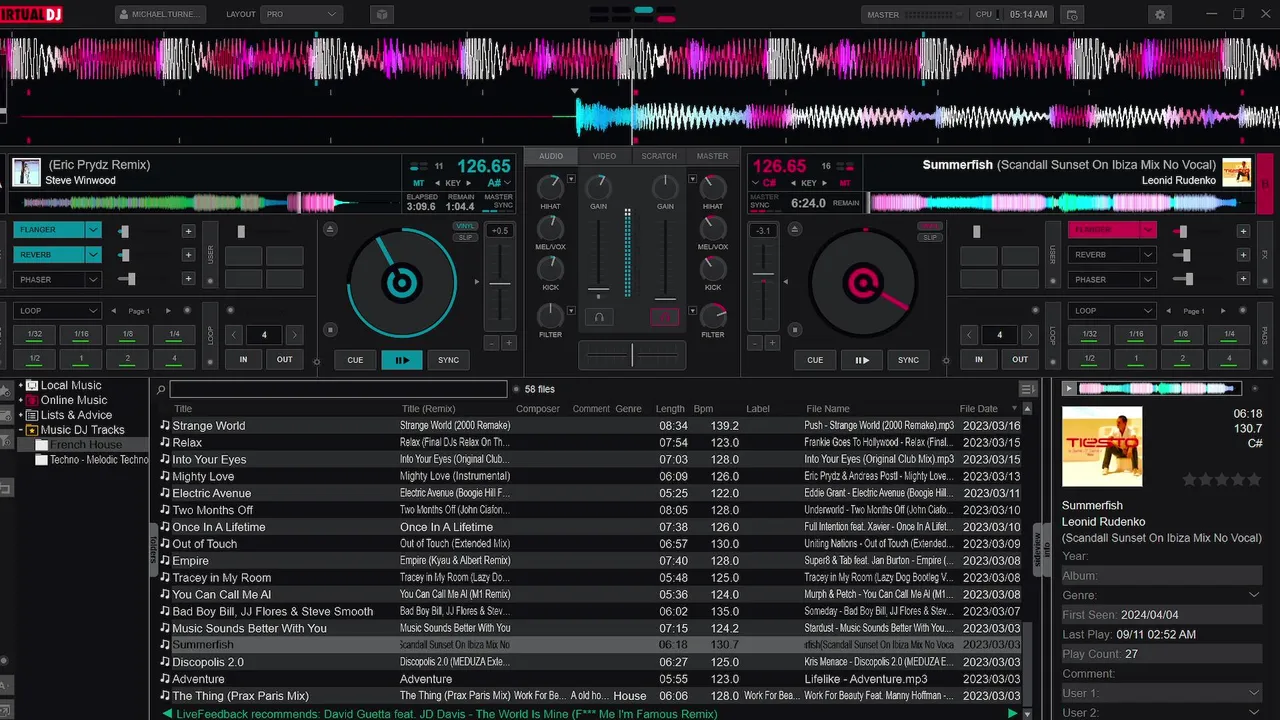Go to next pads page on left deck
Viewport: 1280px width, 720px height.
[168, 311]
